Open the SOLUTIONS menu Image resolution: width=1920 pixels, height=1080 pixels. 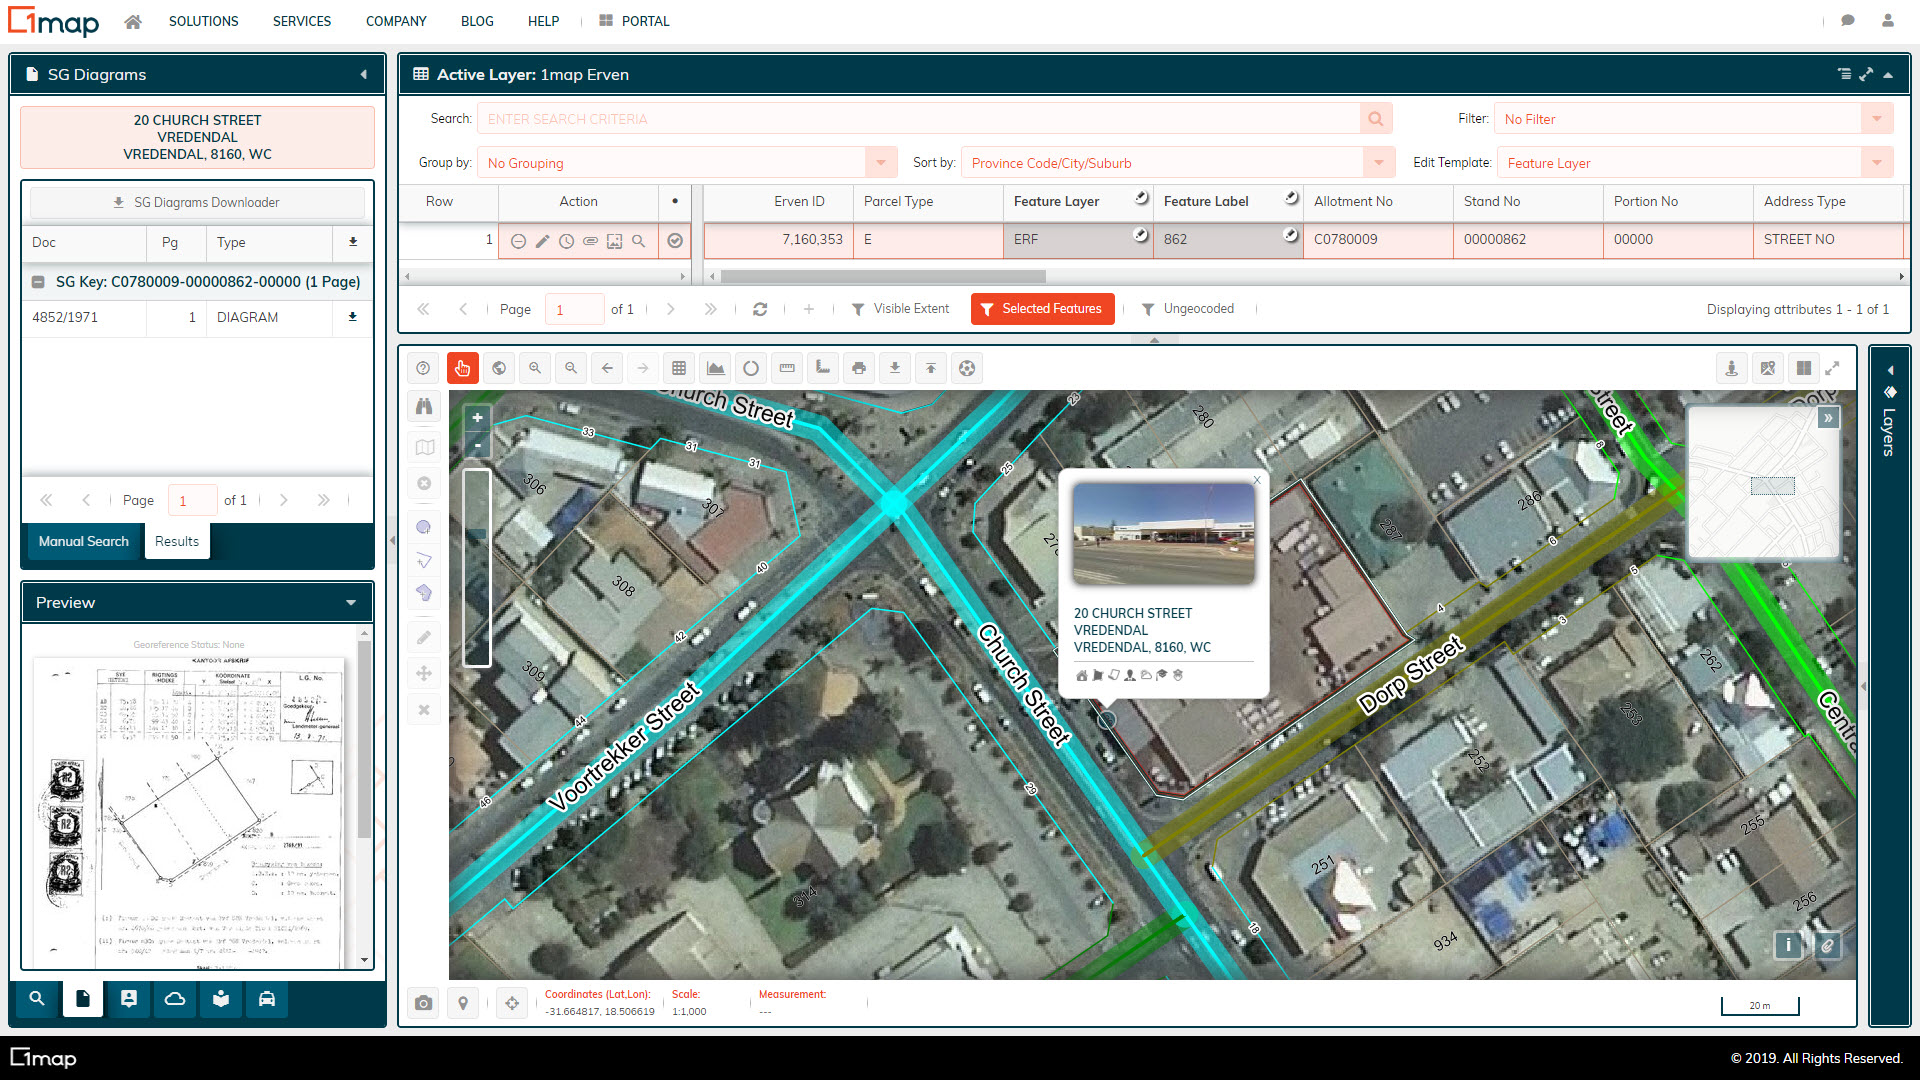(x=203, y=21)
